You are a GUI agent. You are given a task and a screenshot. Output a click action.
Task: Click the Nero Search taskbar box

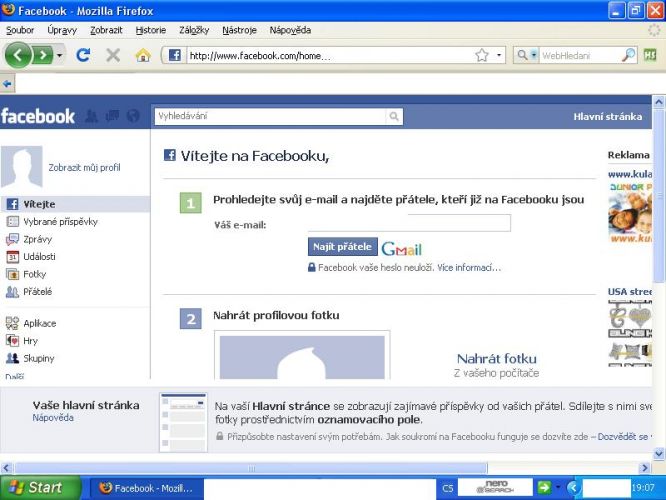(495, 487)
